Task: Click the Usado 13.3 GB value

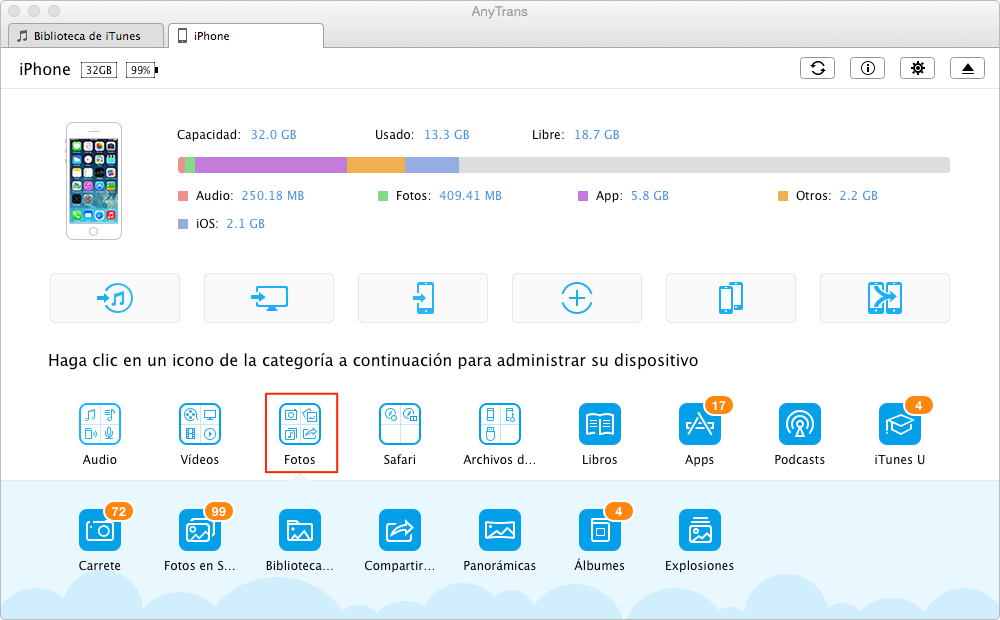Action: tap(447, 135)
